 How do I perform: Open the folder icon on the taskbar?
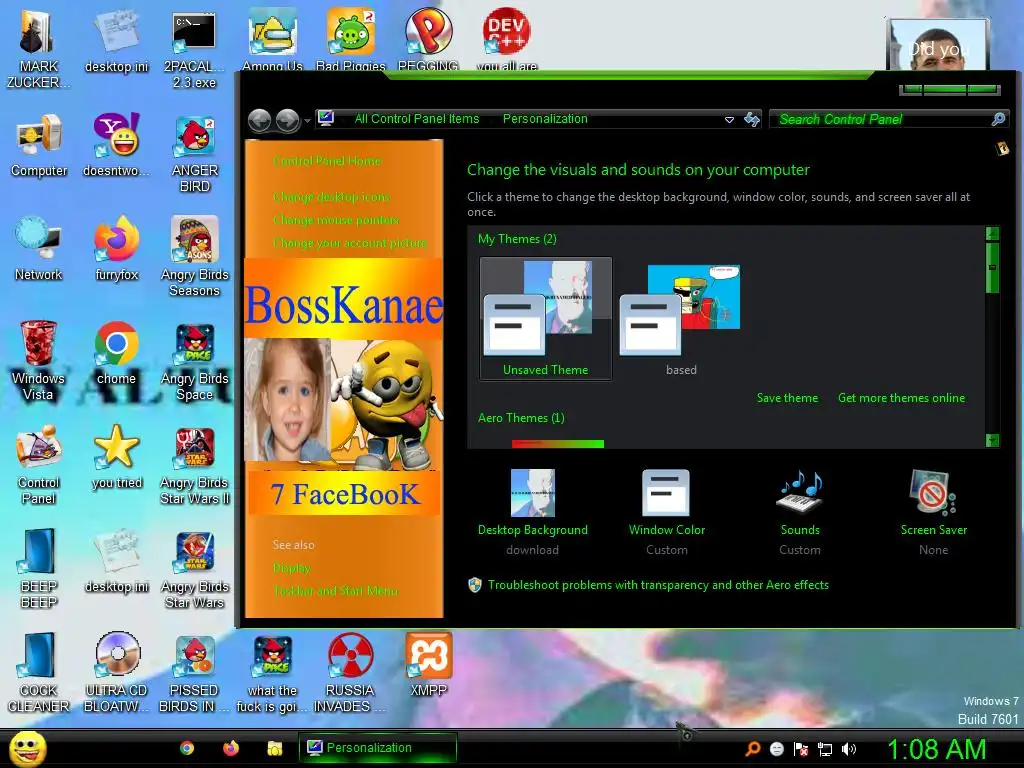tap(275, 748)
